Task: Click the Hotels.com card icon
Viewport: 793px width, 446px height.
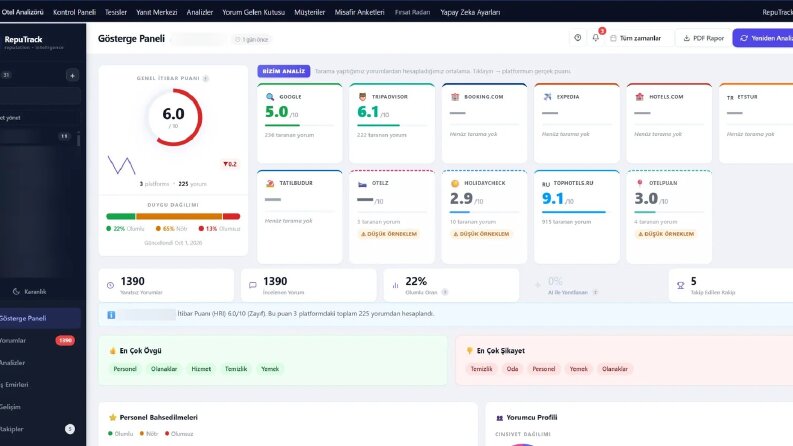Action: pyautogui.click(x=639, y=97)
